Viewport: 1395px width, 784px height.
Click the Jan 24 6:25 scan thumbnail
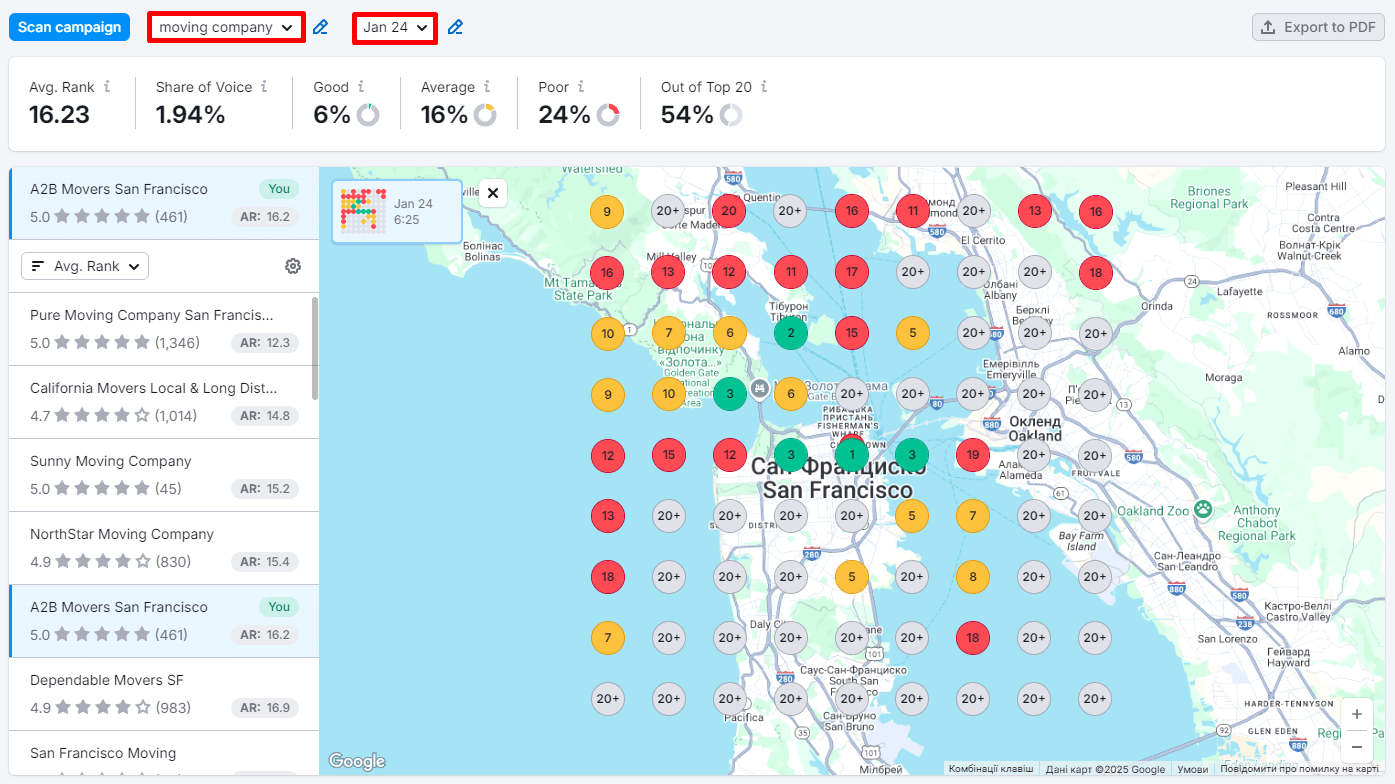[397, 211]
